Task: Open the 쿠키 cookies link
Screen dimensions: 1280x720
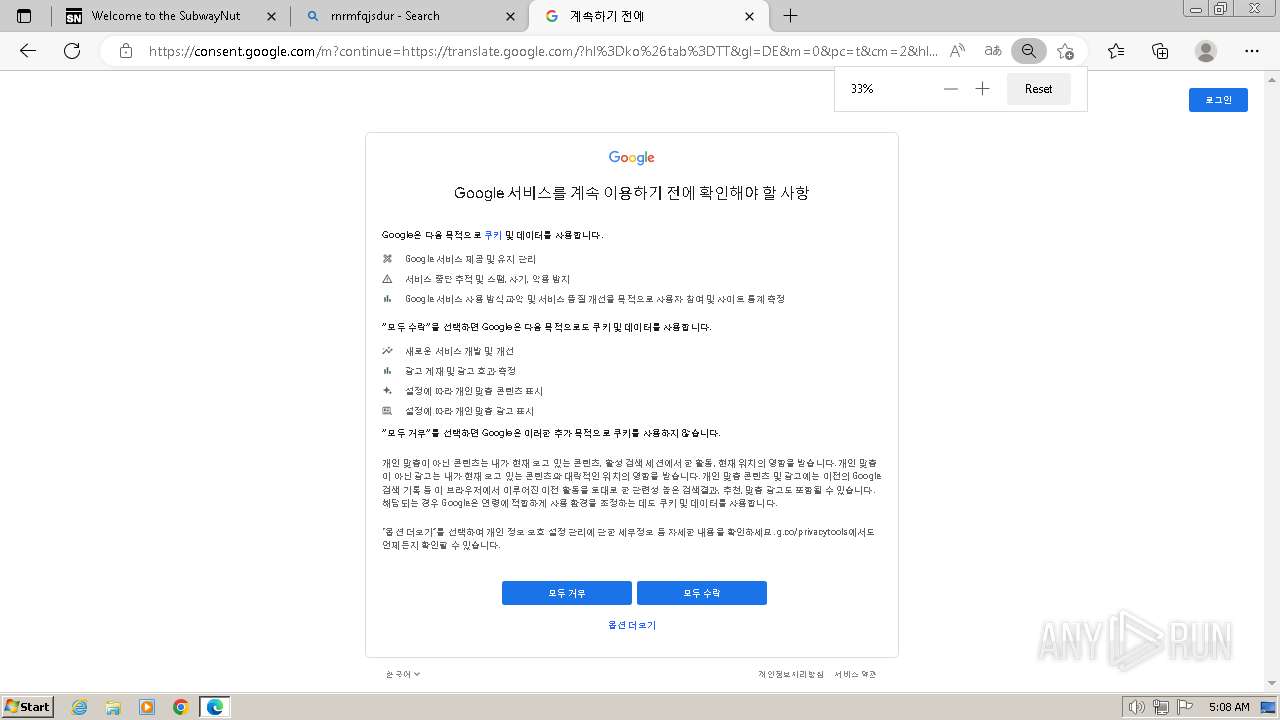Action: (493, 235)
